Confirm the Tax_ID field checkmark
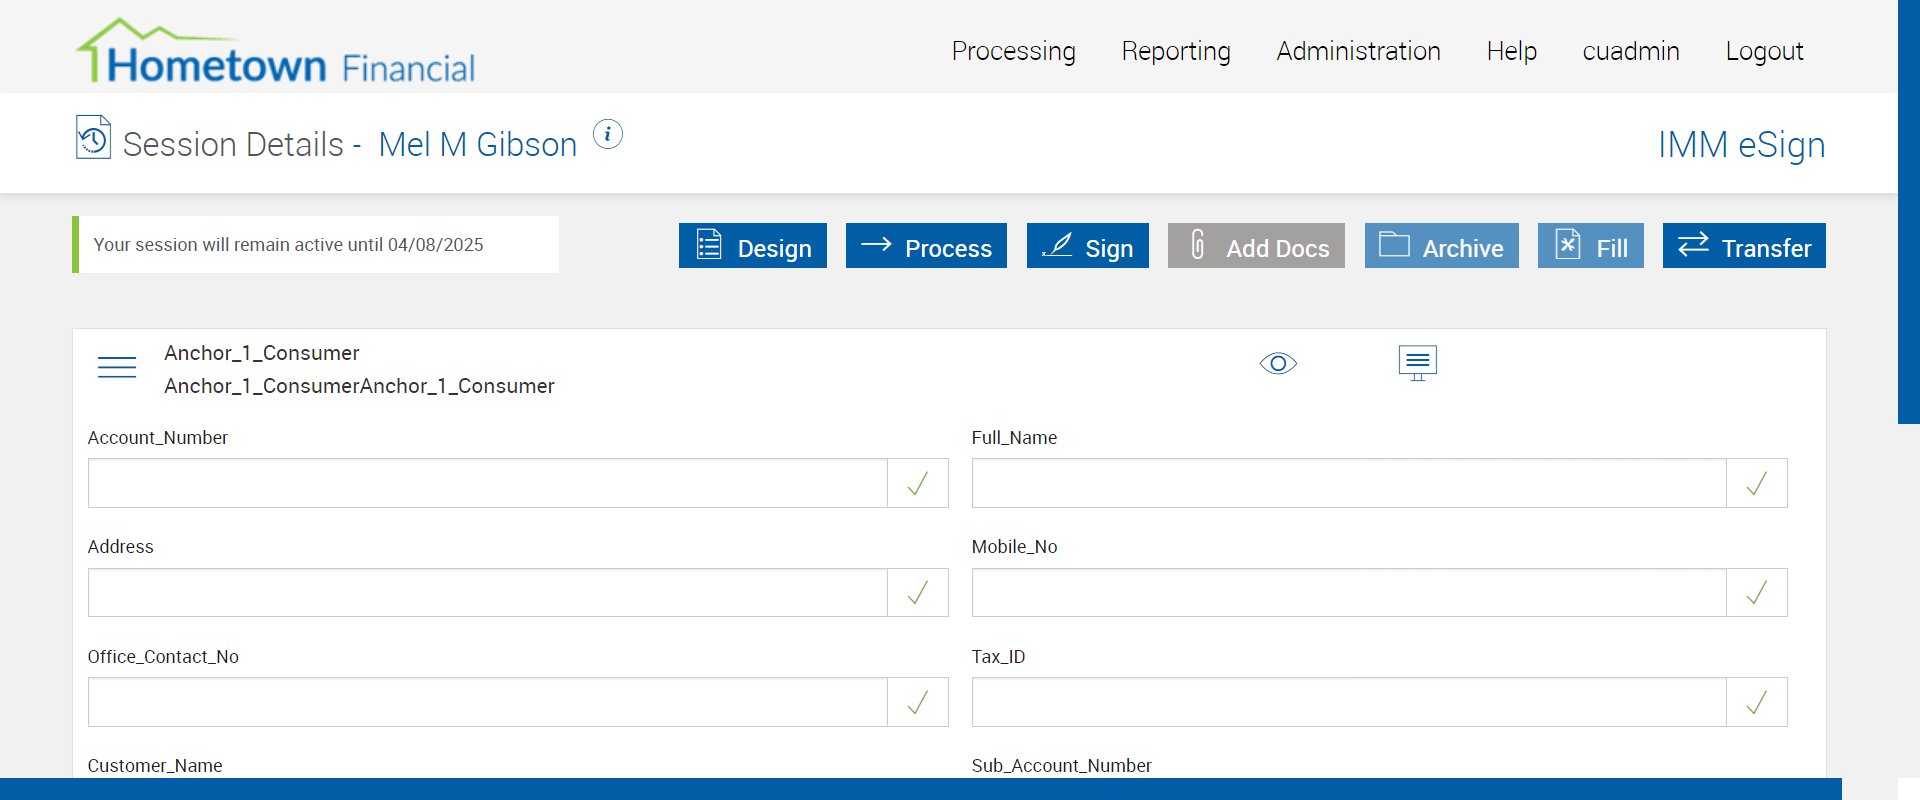 pyautogui.click(x=1757, y=702)
